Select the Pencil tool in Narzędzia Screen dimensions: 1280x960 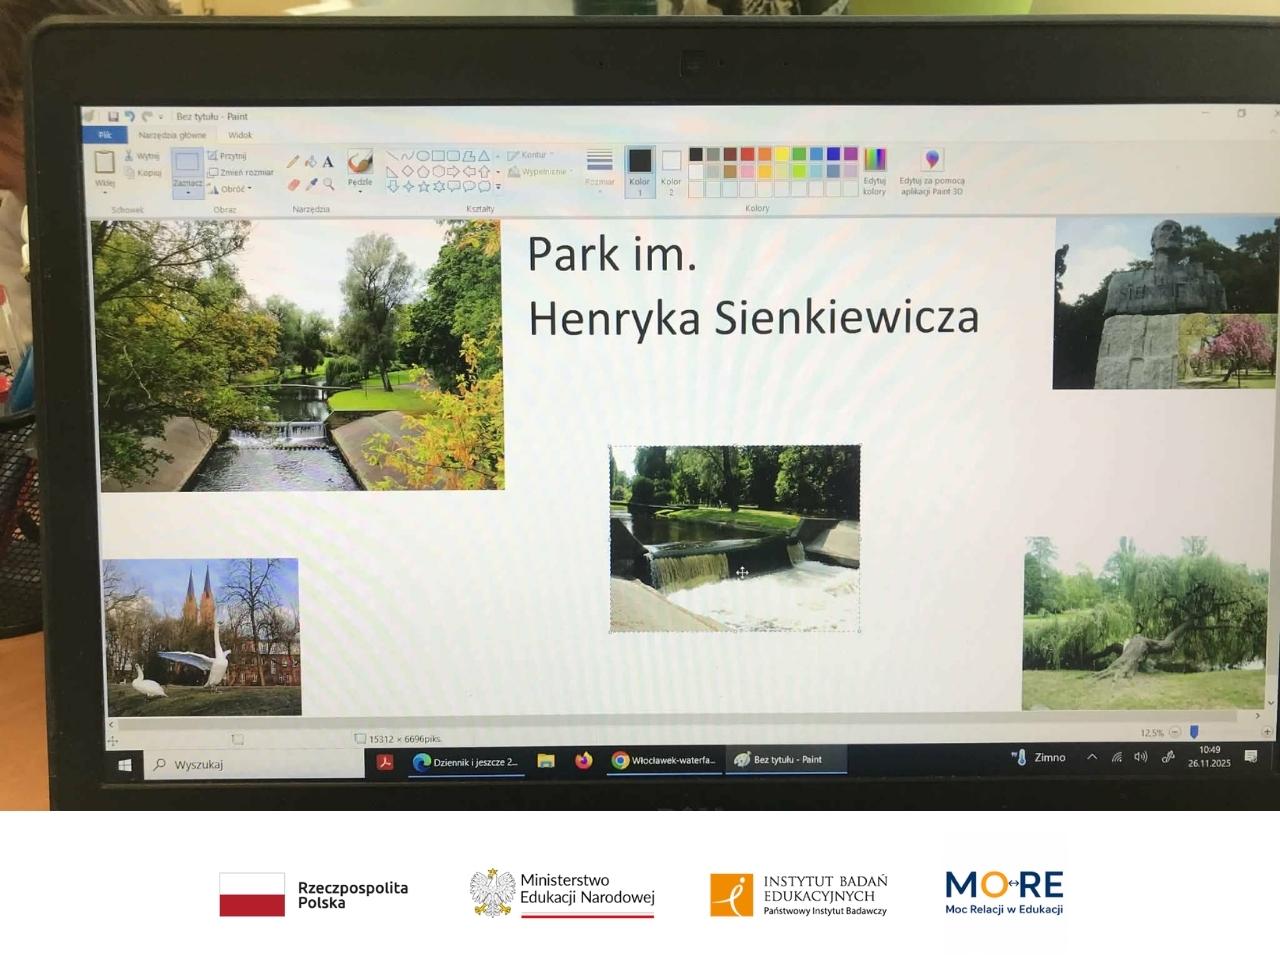(293, 162)
